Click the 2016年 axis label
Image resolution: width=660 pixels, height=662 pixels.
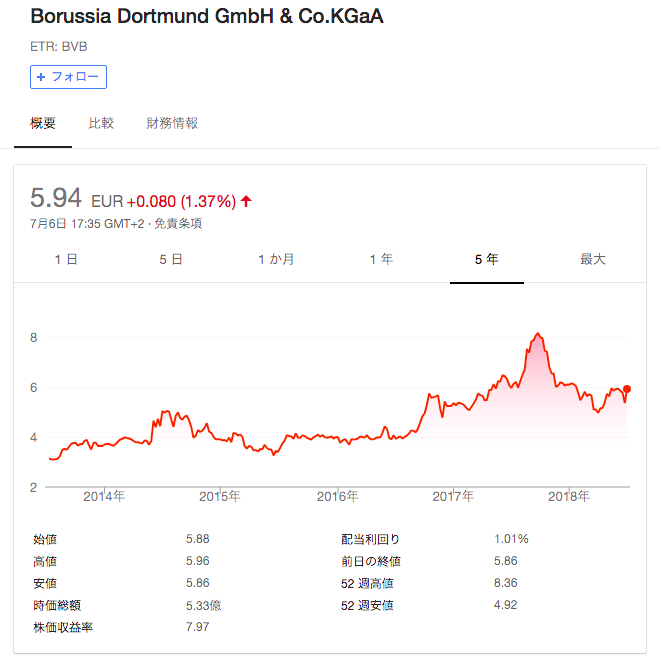point(337,496)
